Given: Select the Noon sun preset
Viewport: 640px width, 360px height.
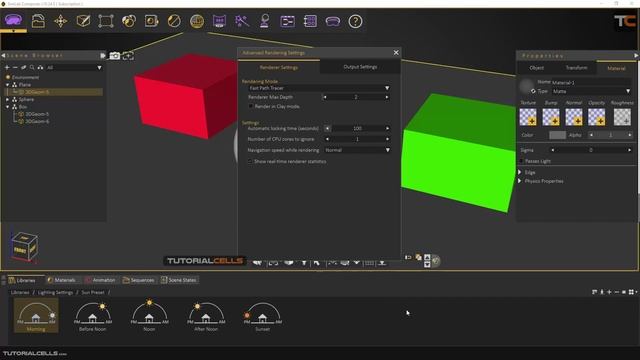Looking at the screenshot, I should tap(149, 316).
